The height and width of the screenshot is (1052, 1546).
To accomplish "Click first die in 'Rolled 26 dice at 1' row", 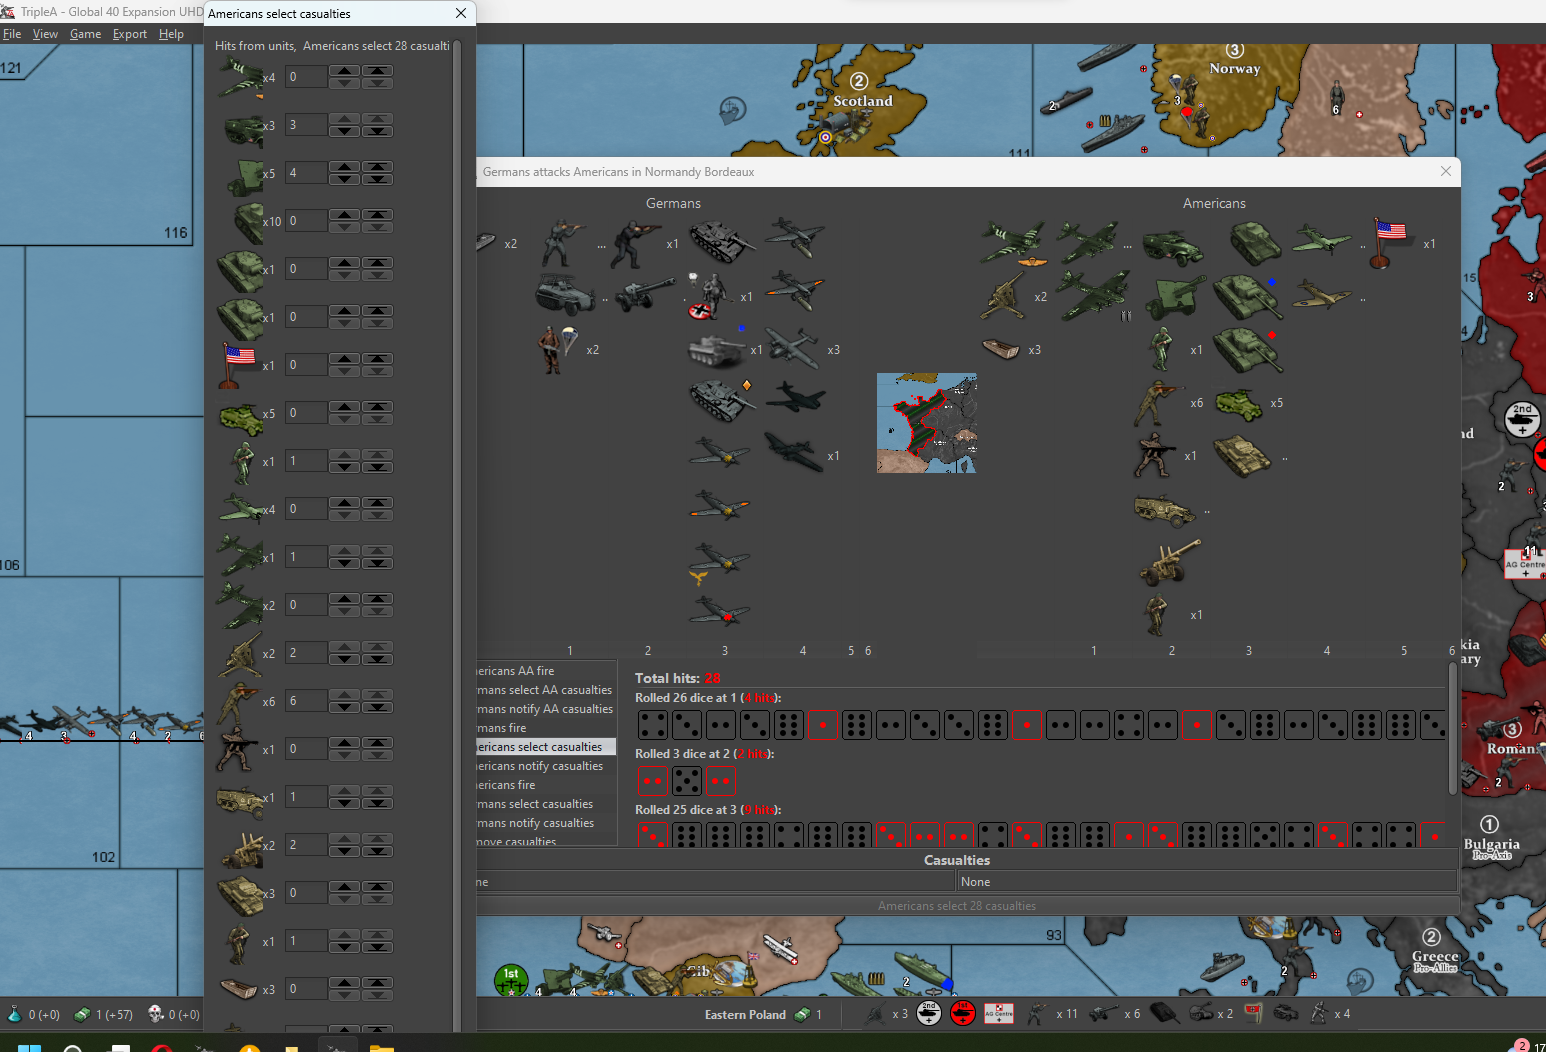I will (652, 724).
